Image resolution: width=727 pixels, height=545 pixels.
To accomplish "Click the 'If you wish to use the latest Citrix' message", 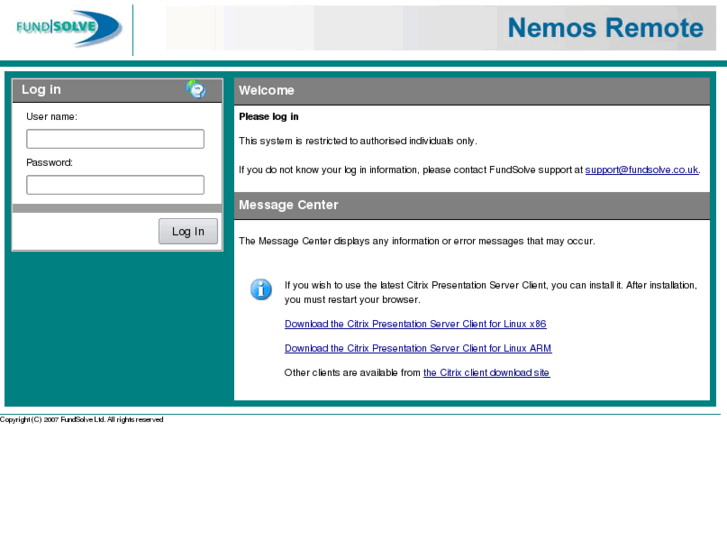I will [491, 292].
